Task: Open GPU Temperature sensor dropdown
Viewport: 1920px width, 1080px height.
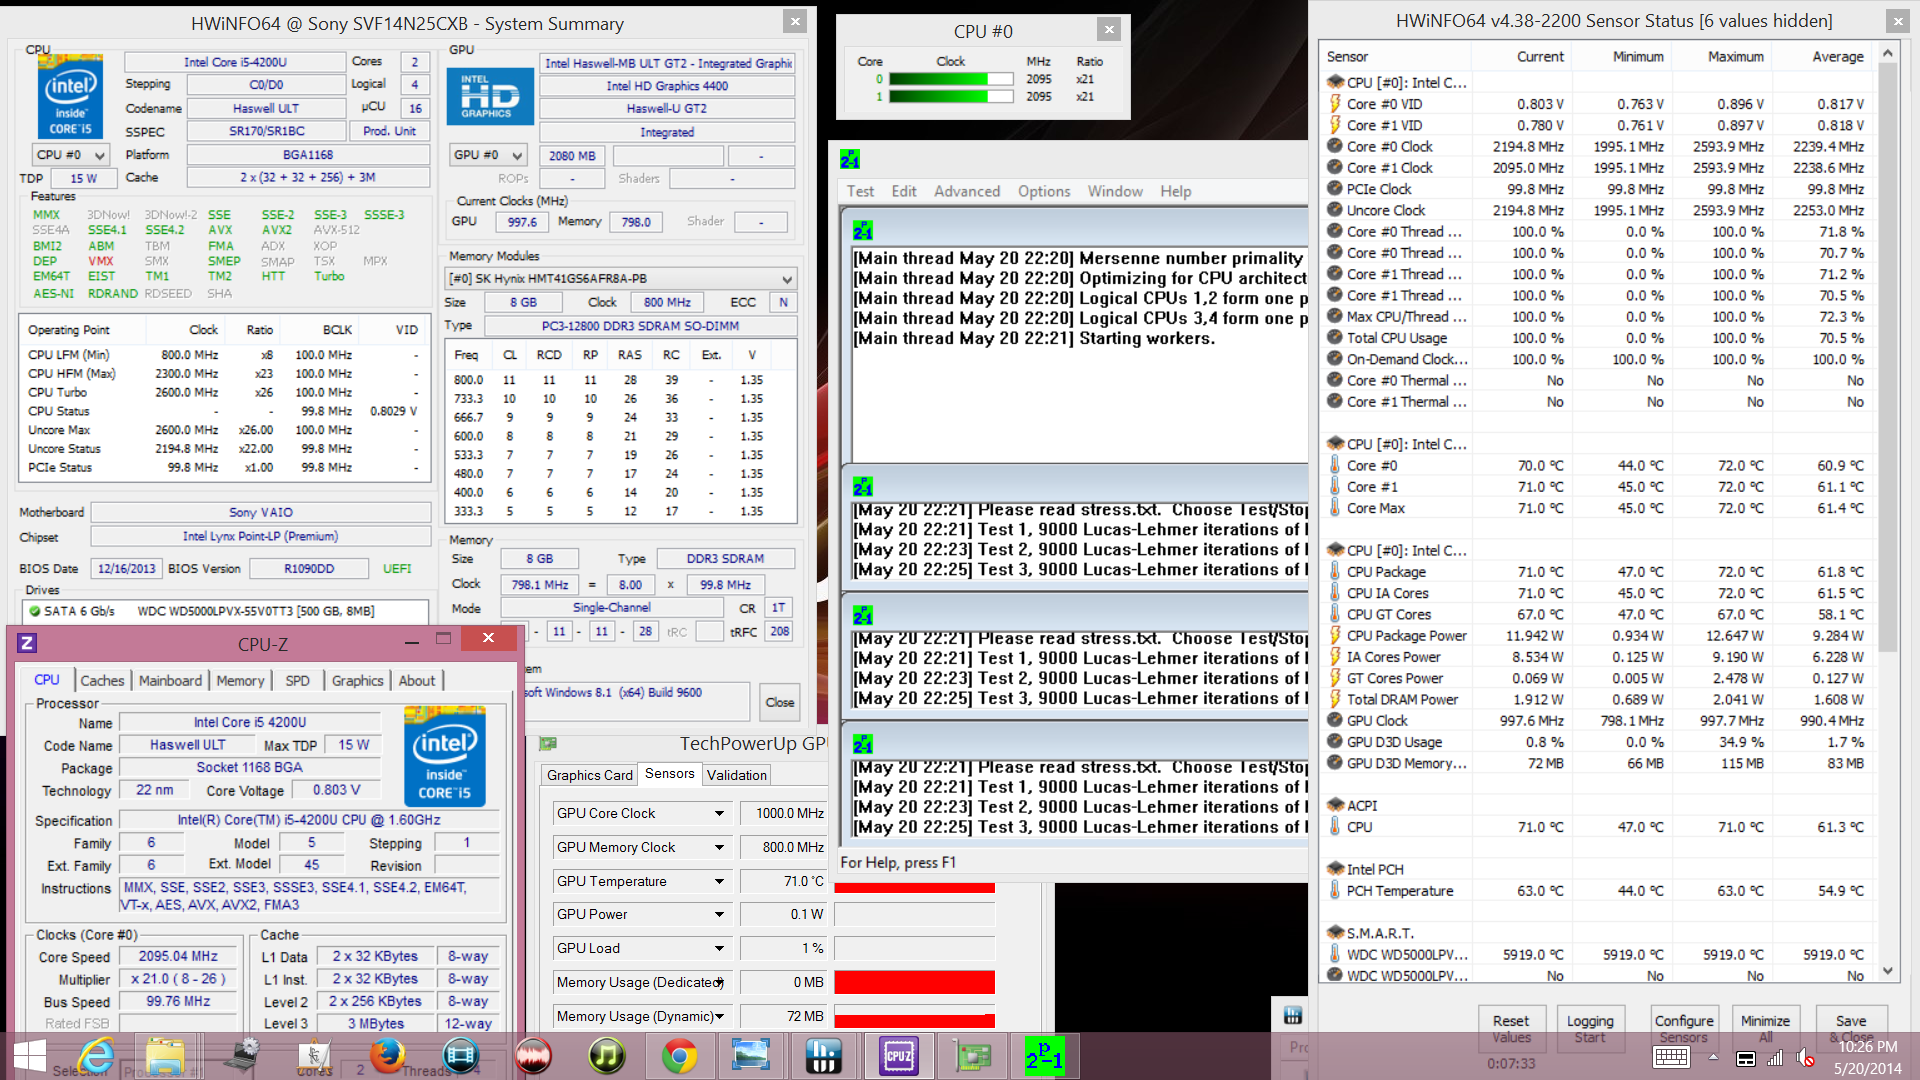Action: pyautogui.click(x=719, y=882)
